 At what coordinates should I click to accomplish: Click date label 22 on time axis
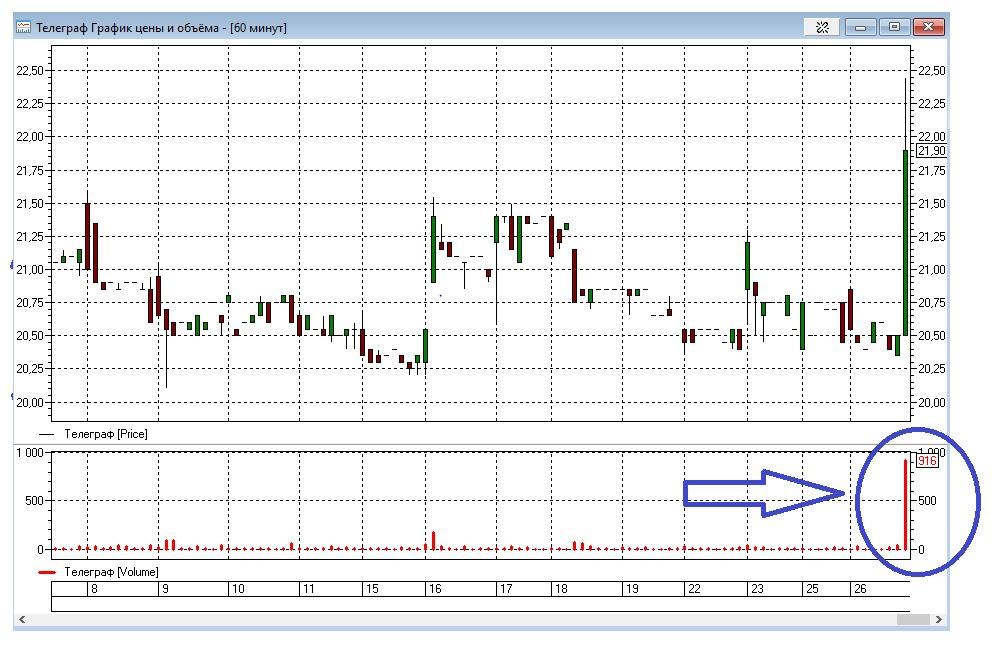tap(694, 589)
